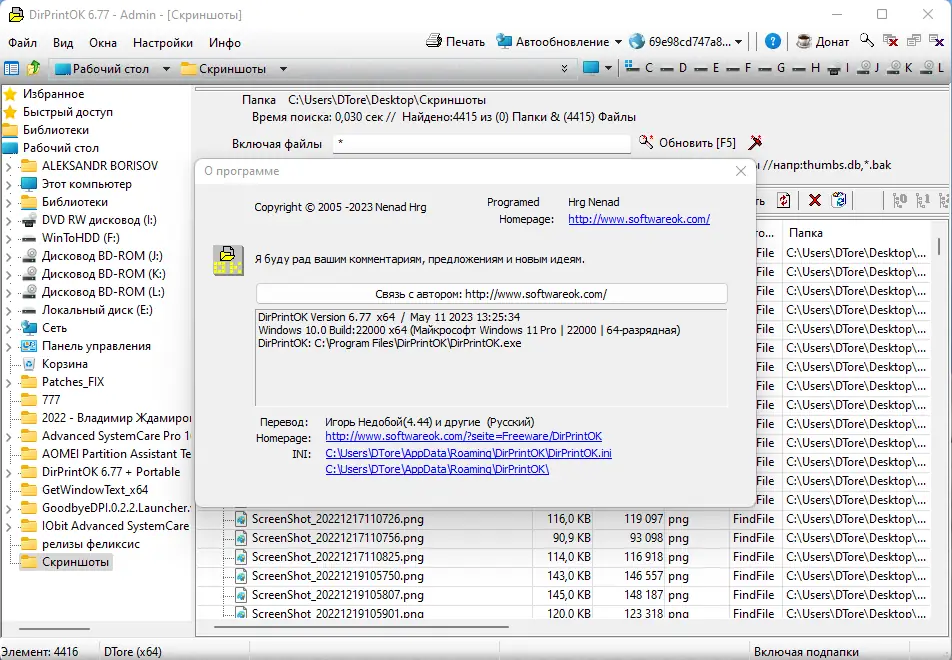Click the cascade windows icon in menu bar
The width and height of the screenshot is (952, 660).
click(914, 41)
